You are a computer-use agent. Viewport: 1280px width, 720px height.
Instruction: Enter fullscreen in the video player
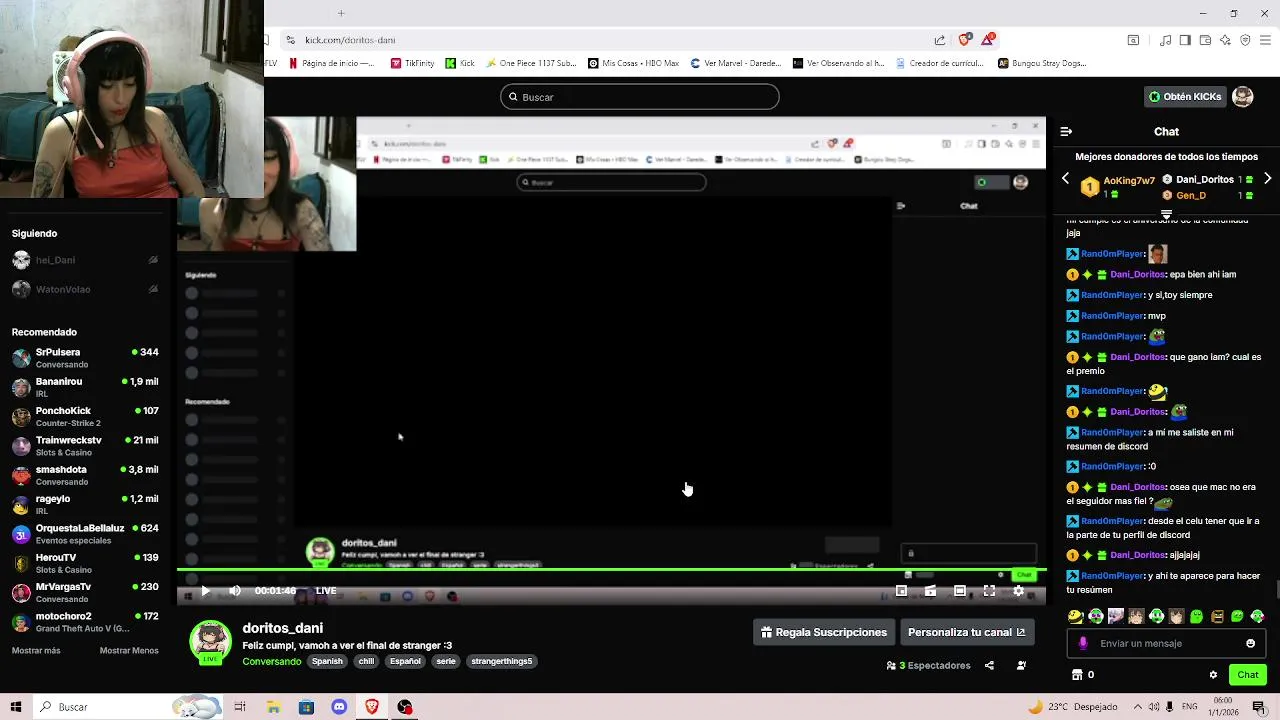(x=989, y=591)
